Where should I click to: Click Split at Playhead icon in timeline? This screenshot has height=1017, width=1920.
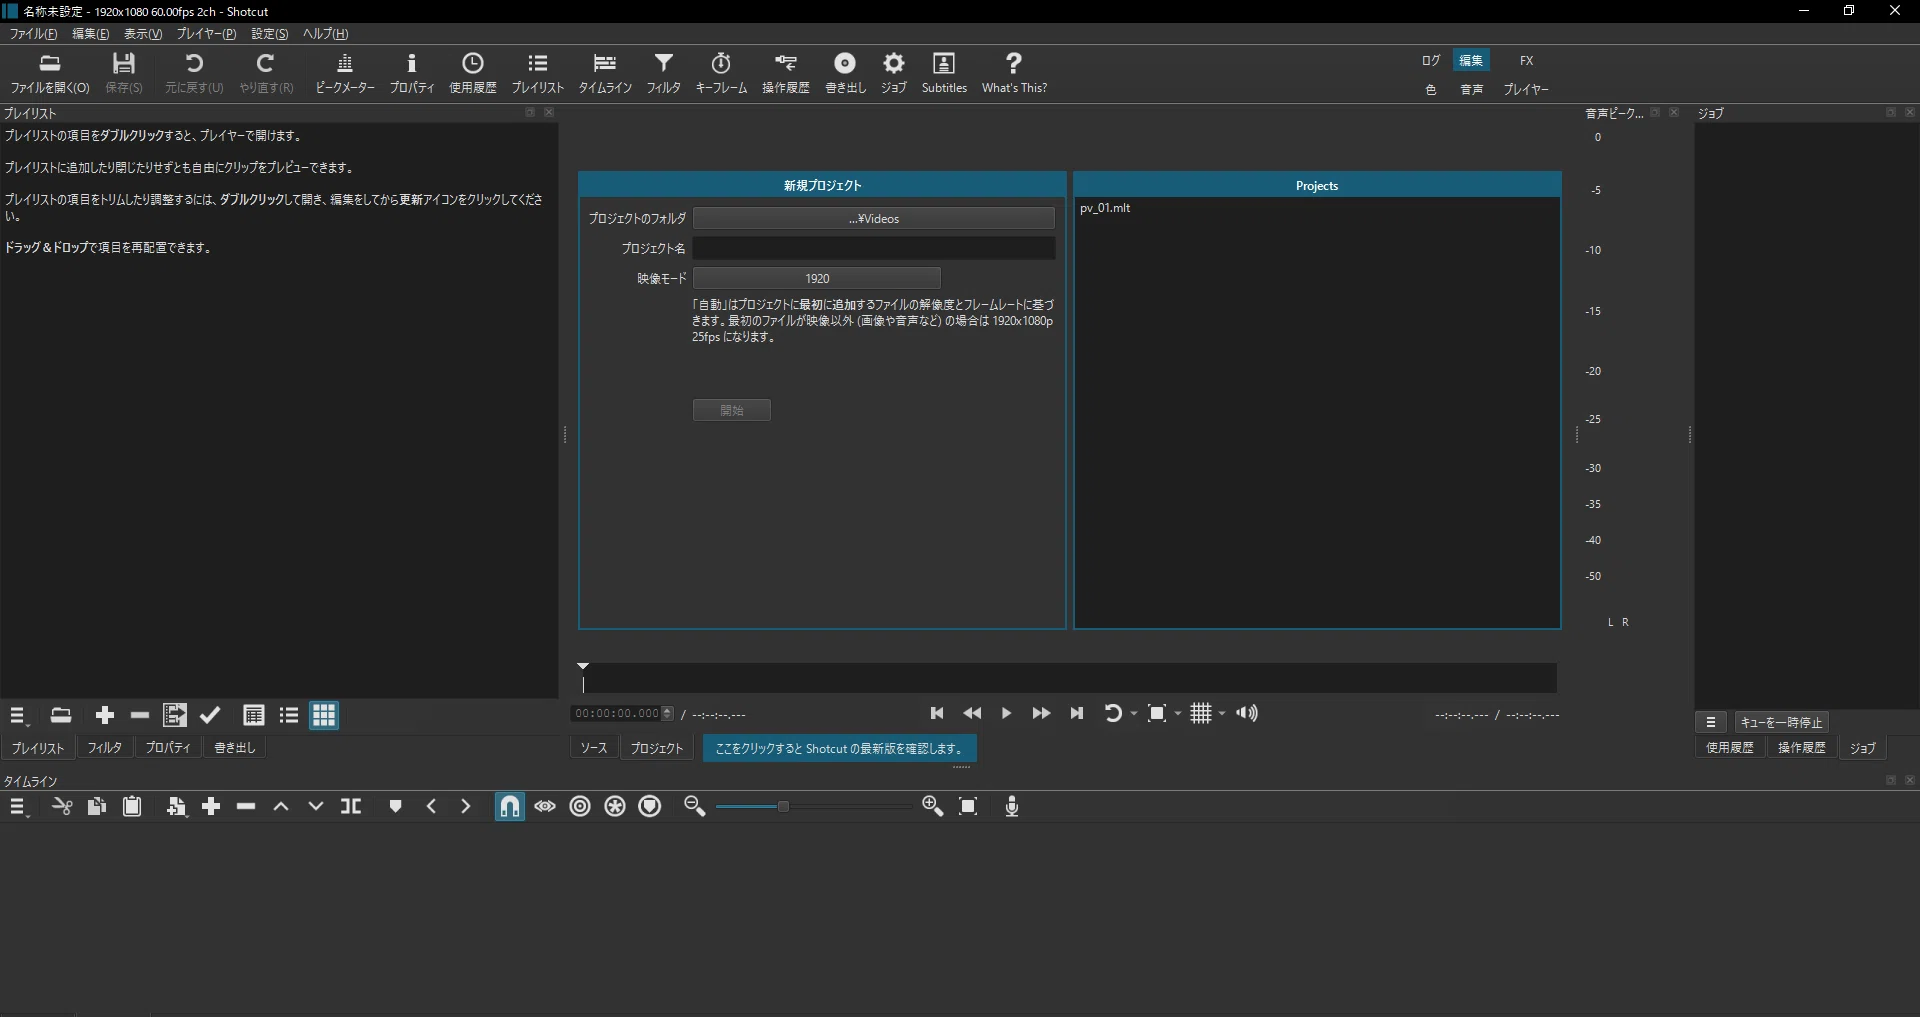point(351,806)
